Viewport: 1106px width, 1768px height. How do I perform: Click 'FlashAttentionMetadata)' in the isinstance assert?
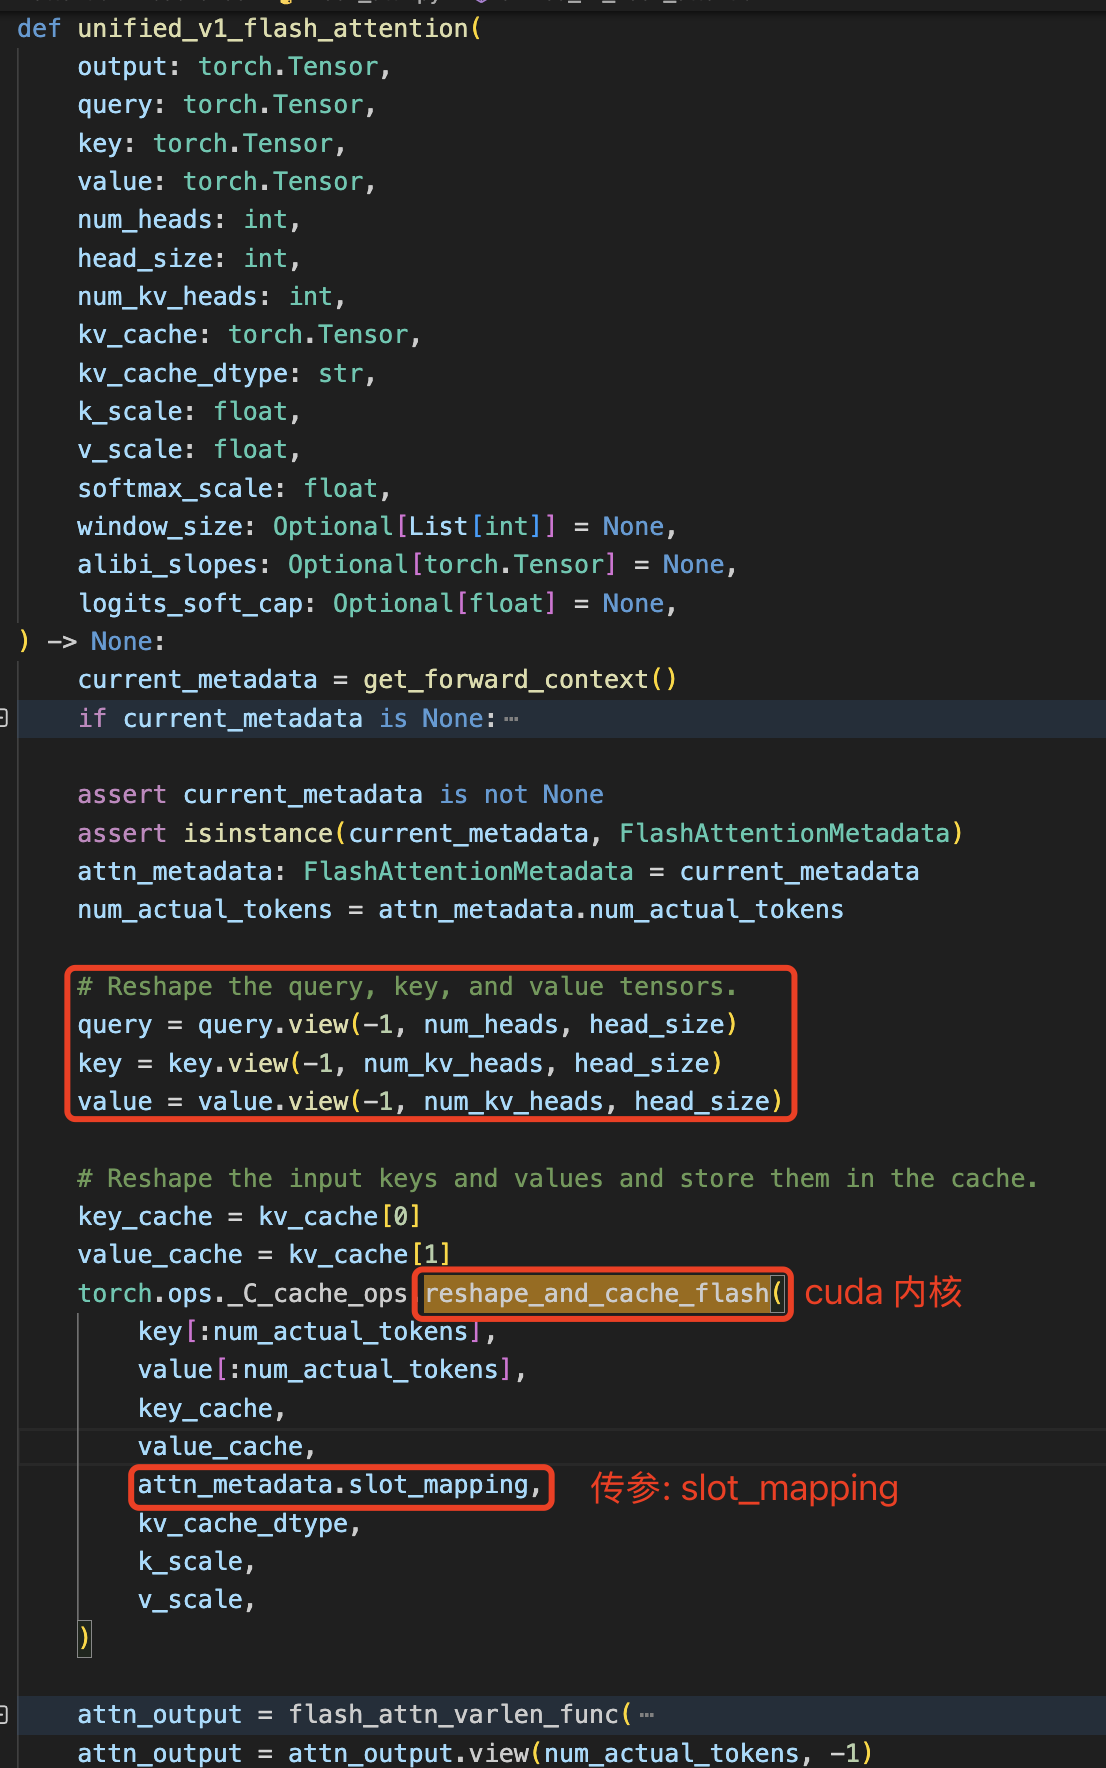point(791,834)
